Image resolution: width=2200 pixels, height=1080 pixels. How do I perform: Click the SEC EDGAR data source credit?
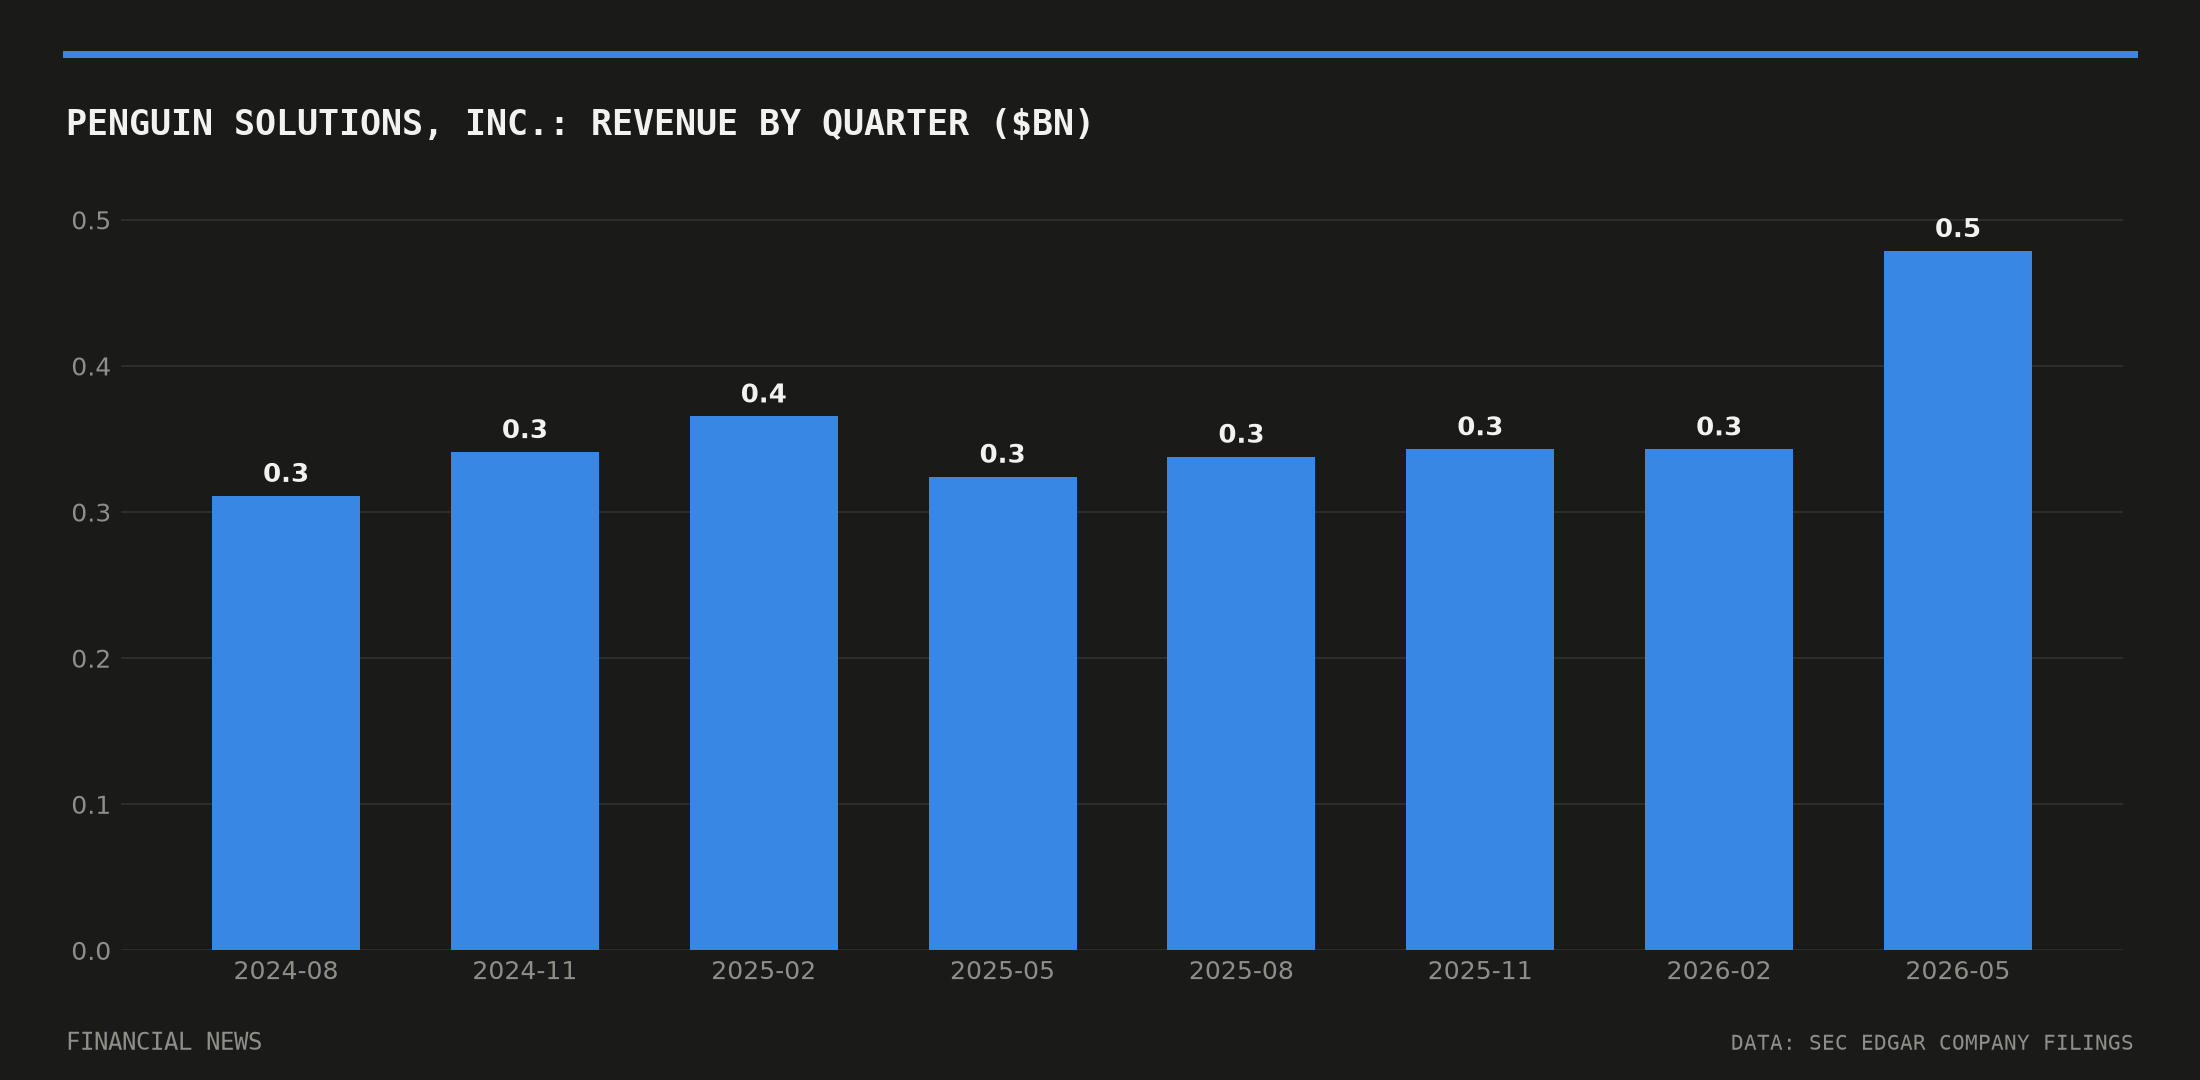pyautogui.click(x=1932, y=1043)
